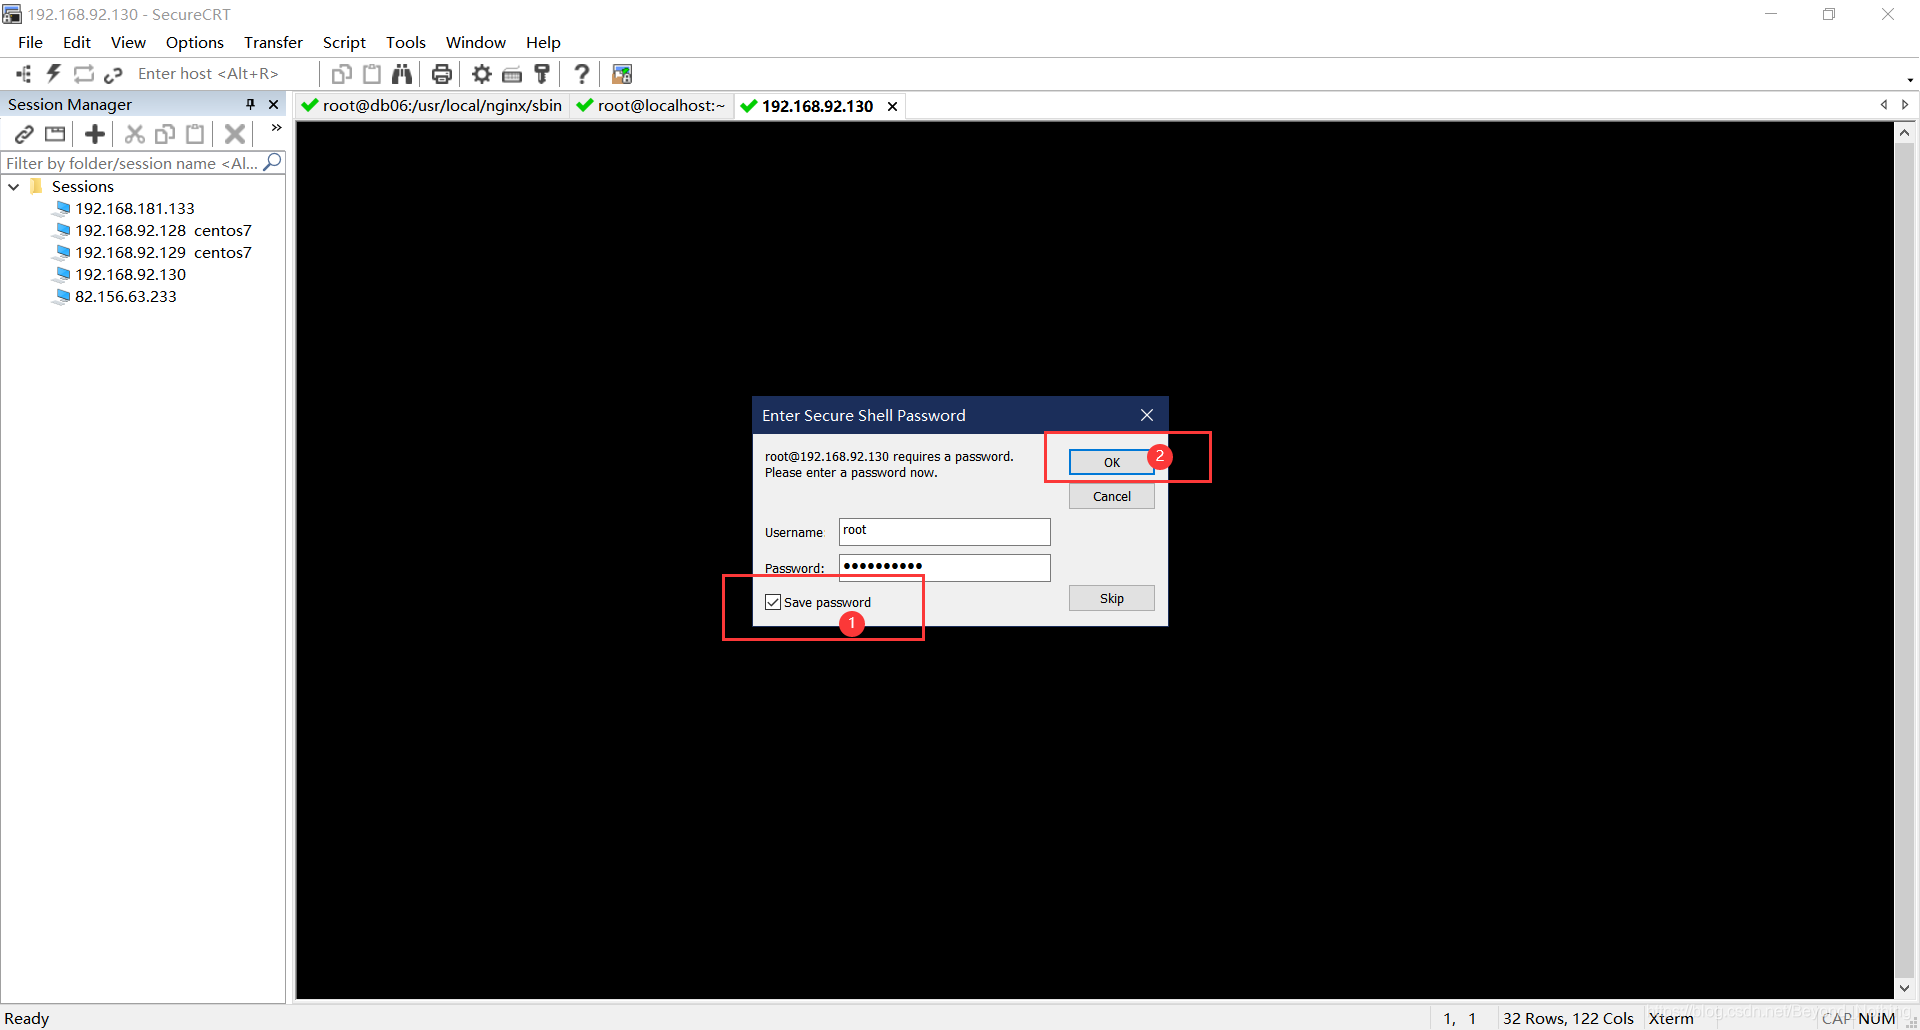This screenshot has height=1030, width=1920.
Task: Click the SecureFX toolbar icon
Action: [x=622, y=74]
